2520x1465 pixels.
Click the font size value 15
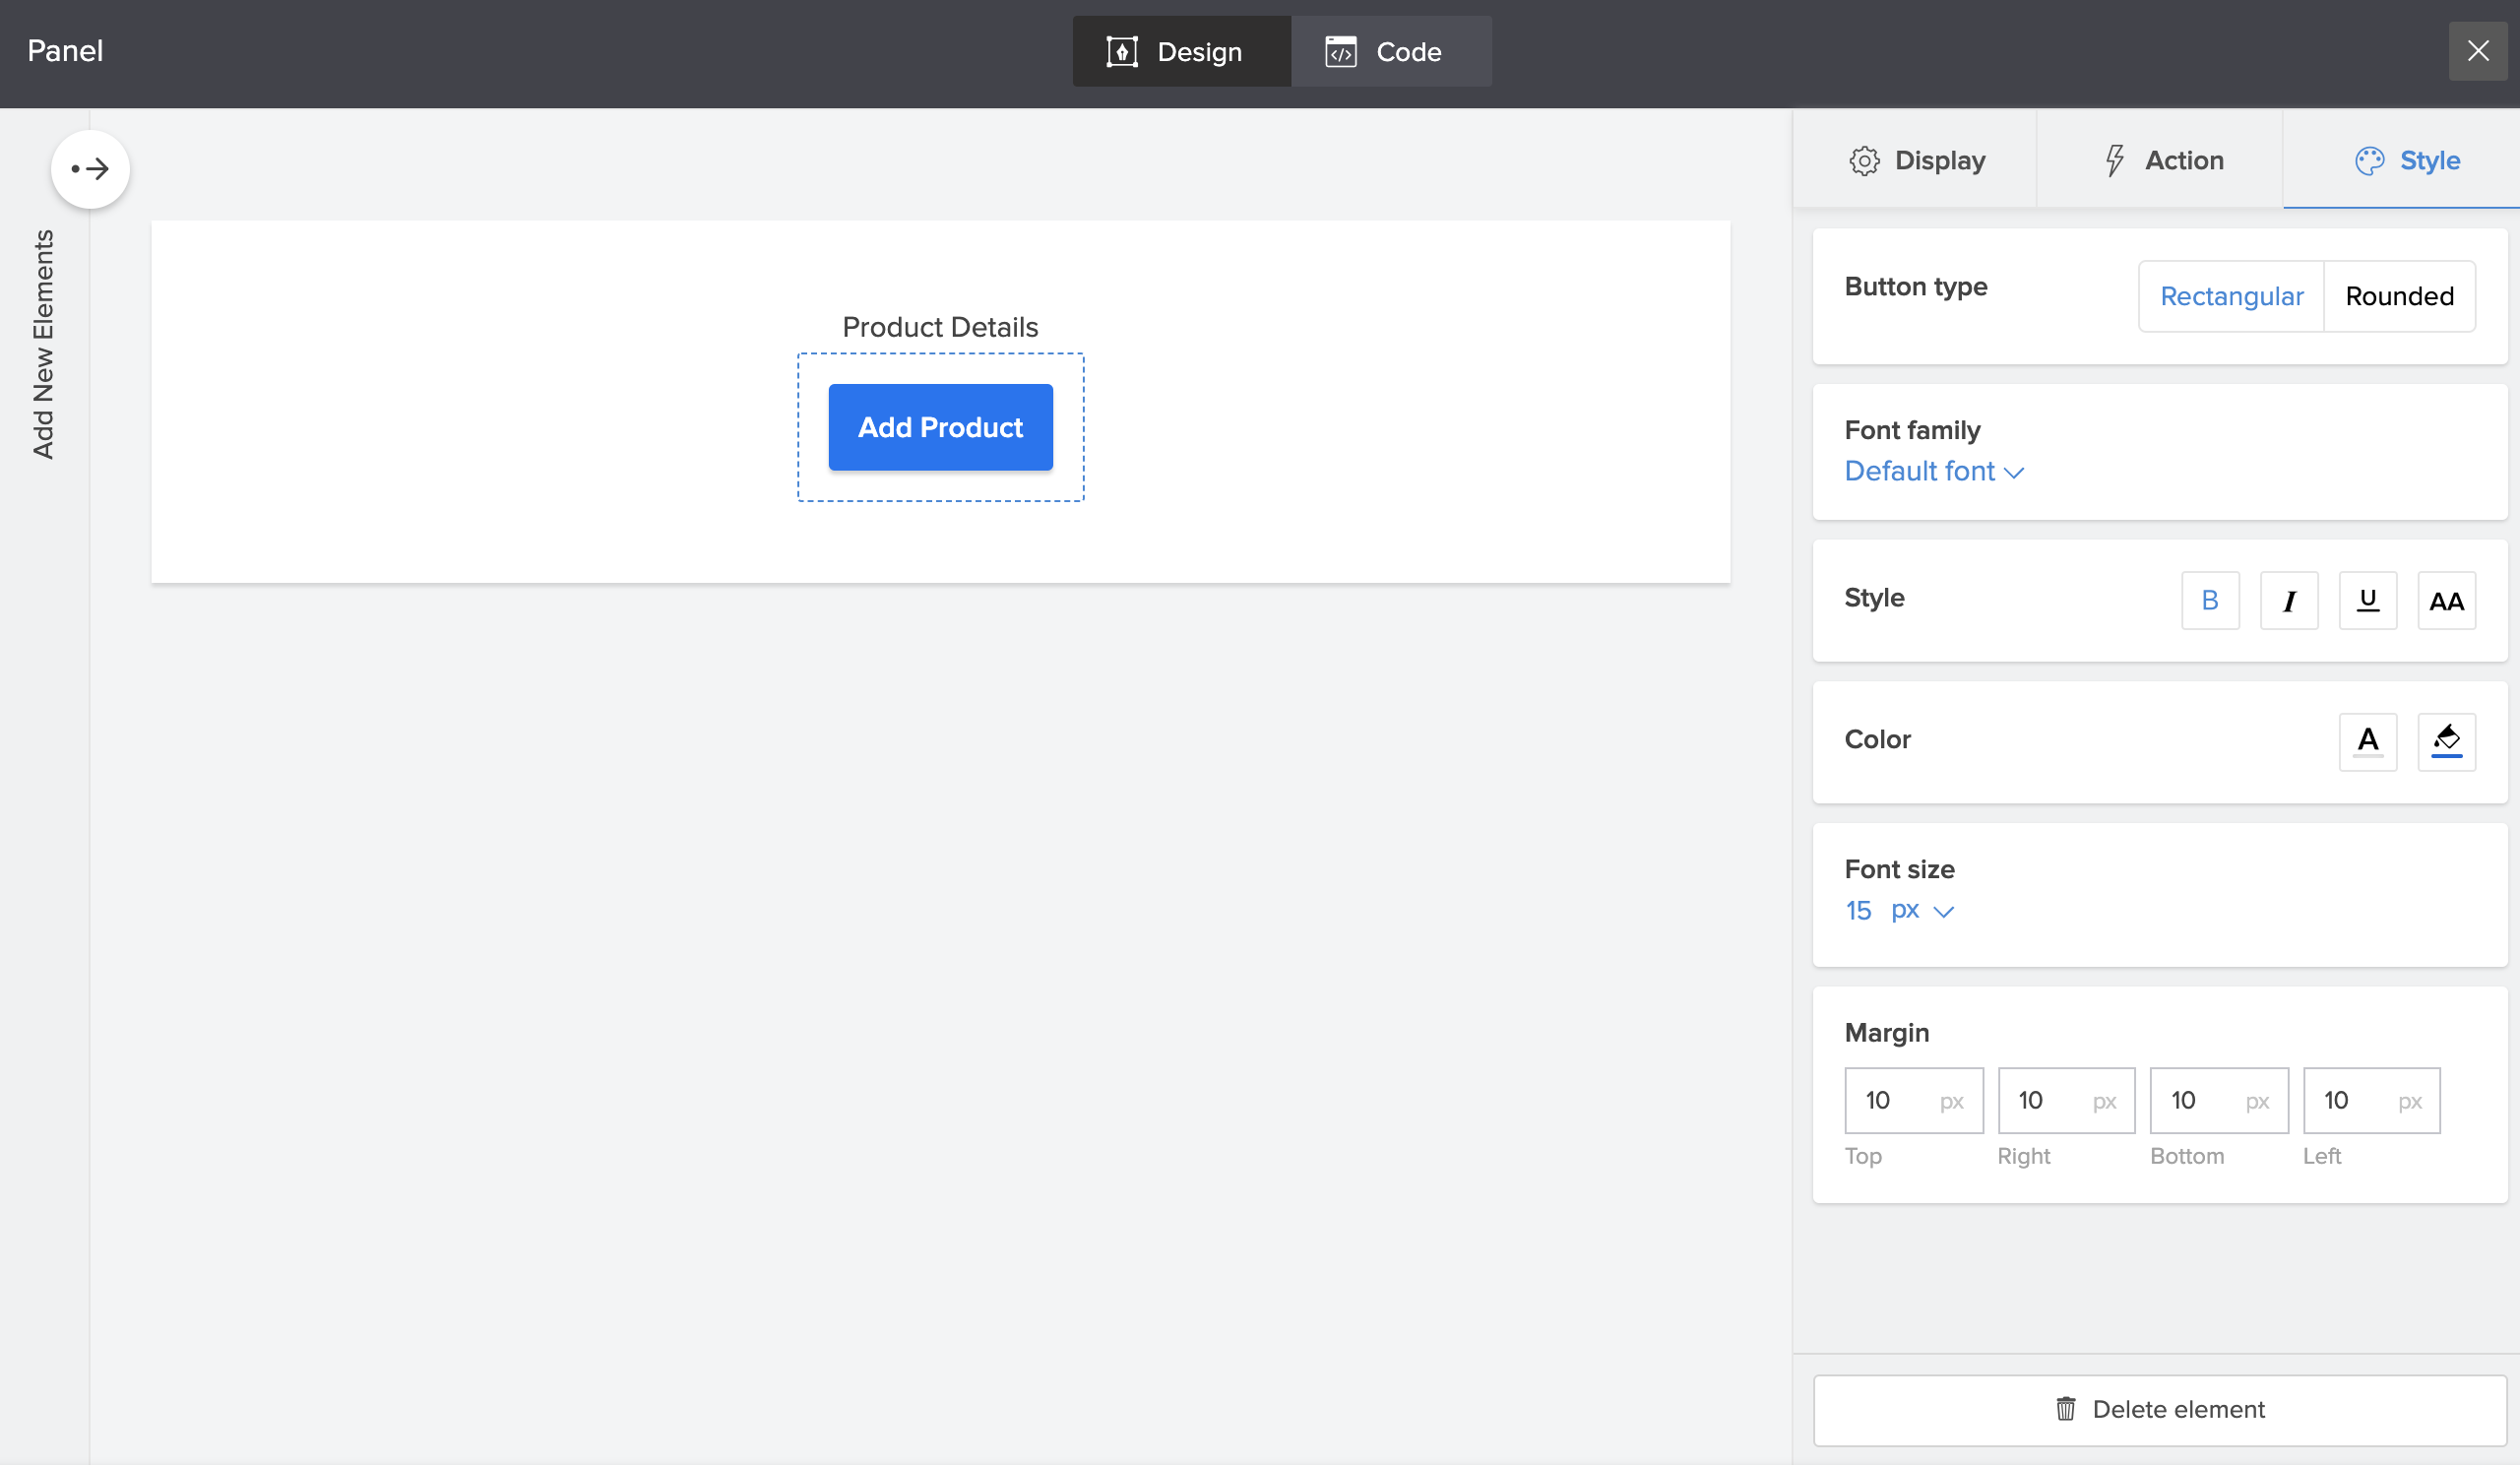coord(1858,910)
